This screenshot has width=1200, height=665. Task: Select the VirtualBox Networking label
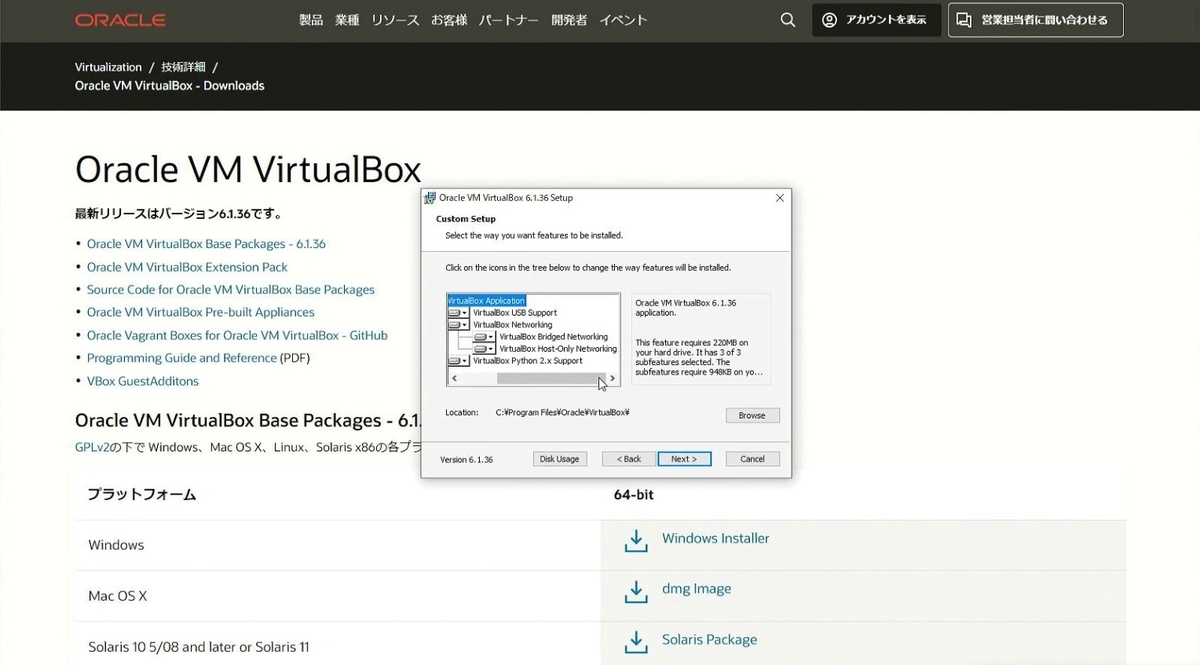coord(512,325)
